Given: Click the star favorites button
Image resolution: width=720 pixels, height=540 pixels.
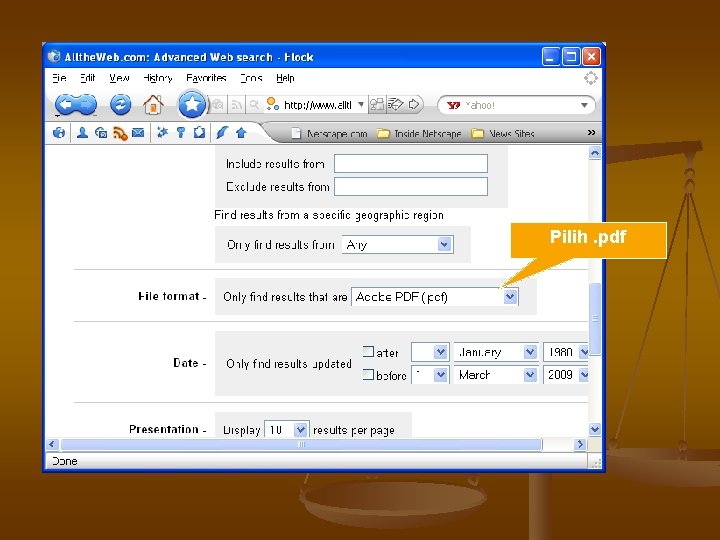Looking at the screenshot, I should (x=191, y=104).
